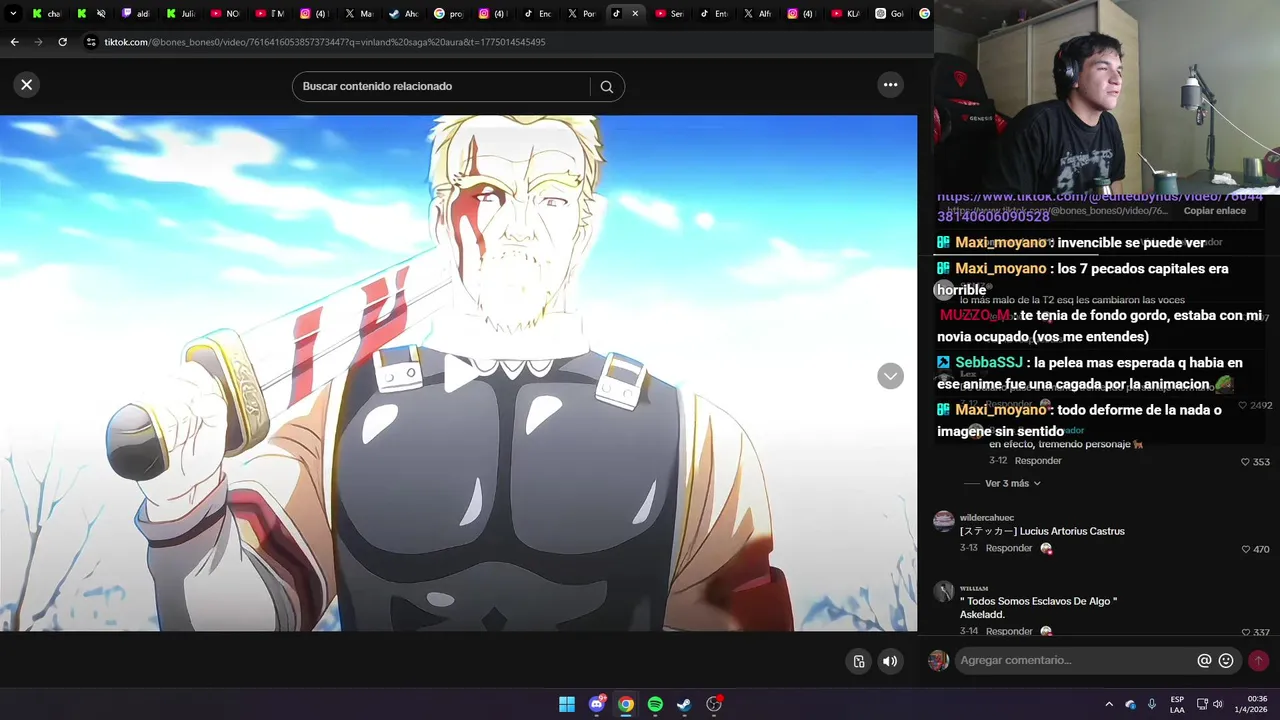Like William's comment with 337 likes
Viewport: 1280px width, 720px height.
click(x=1246, y=633)
